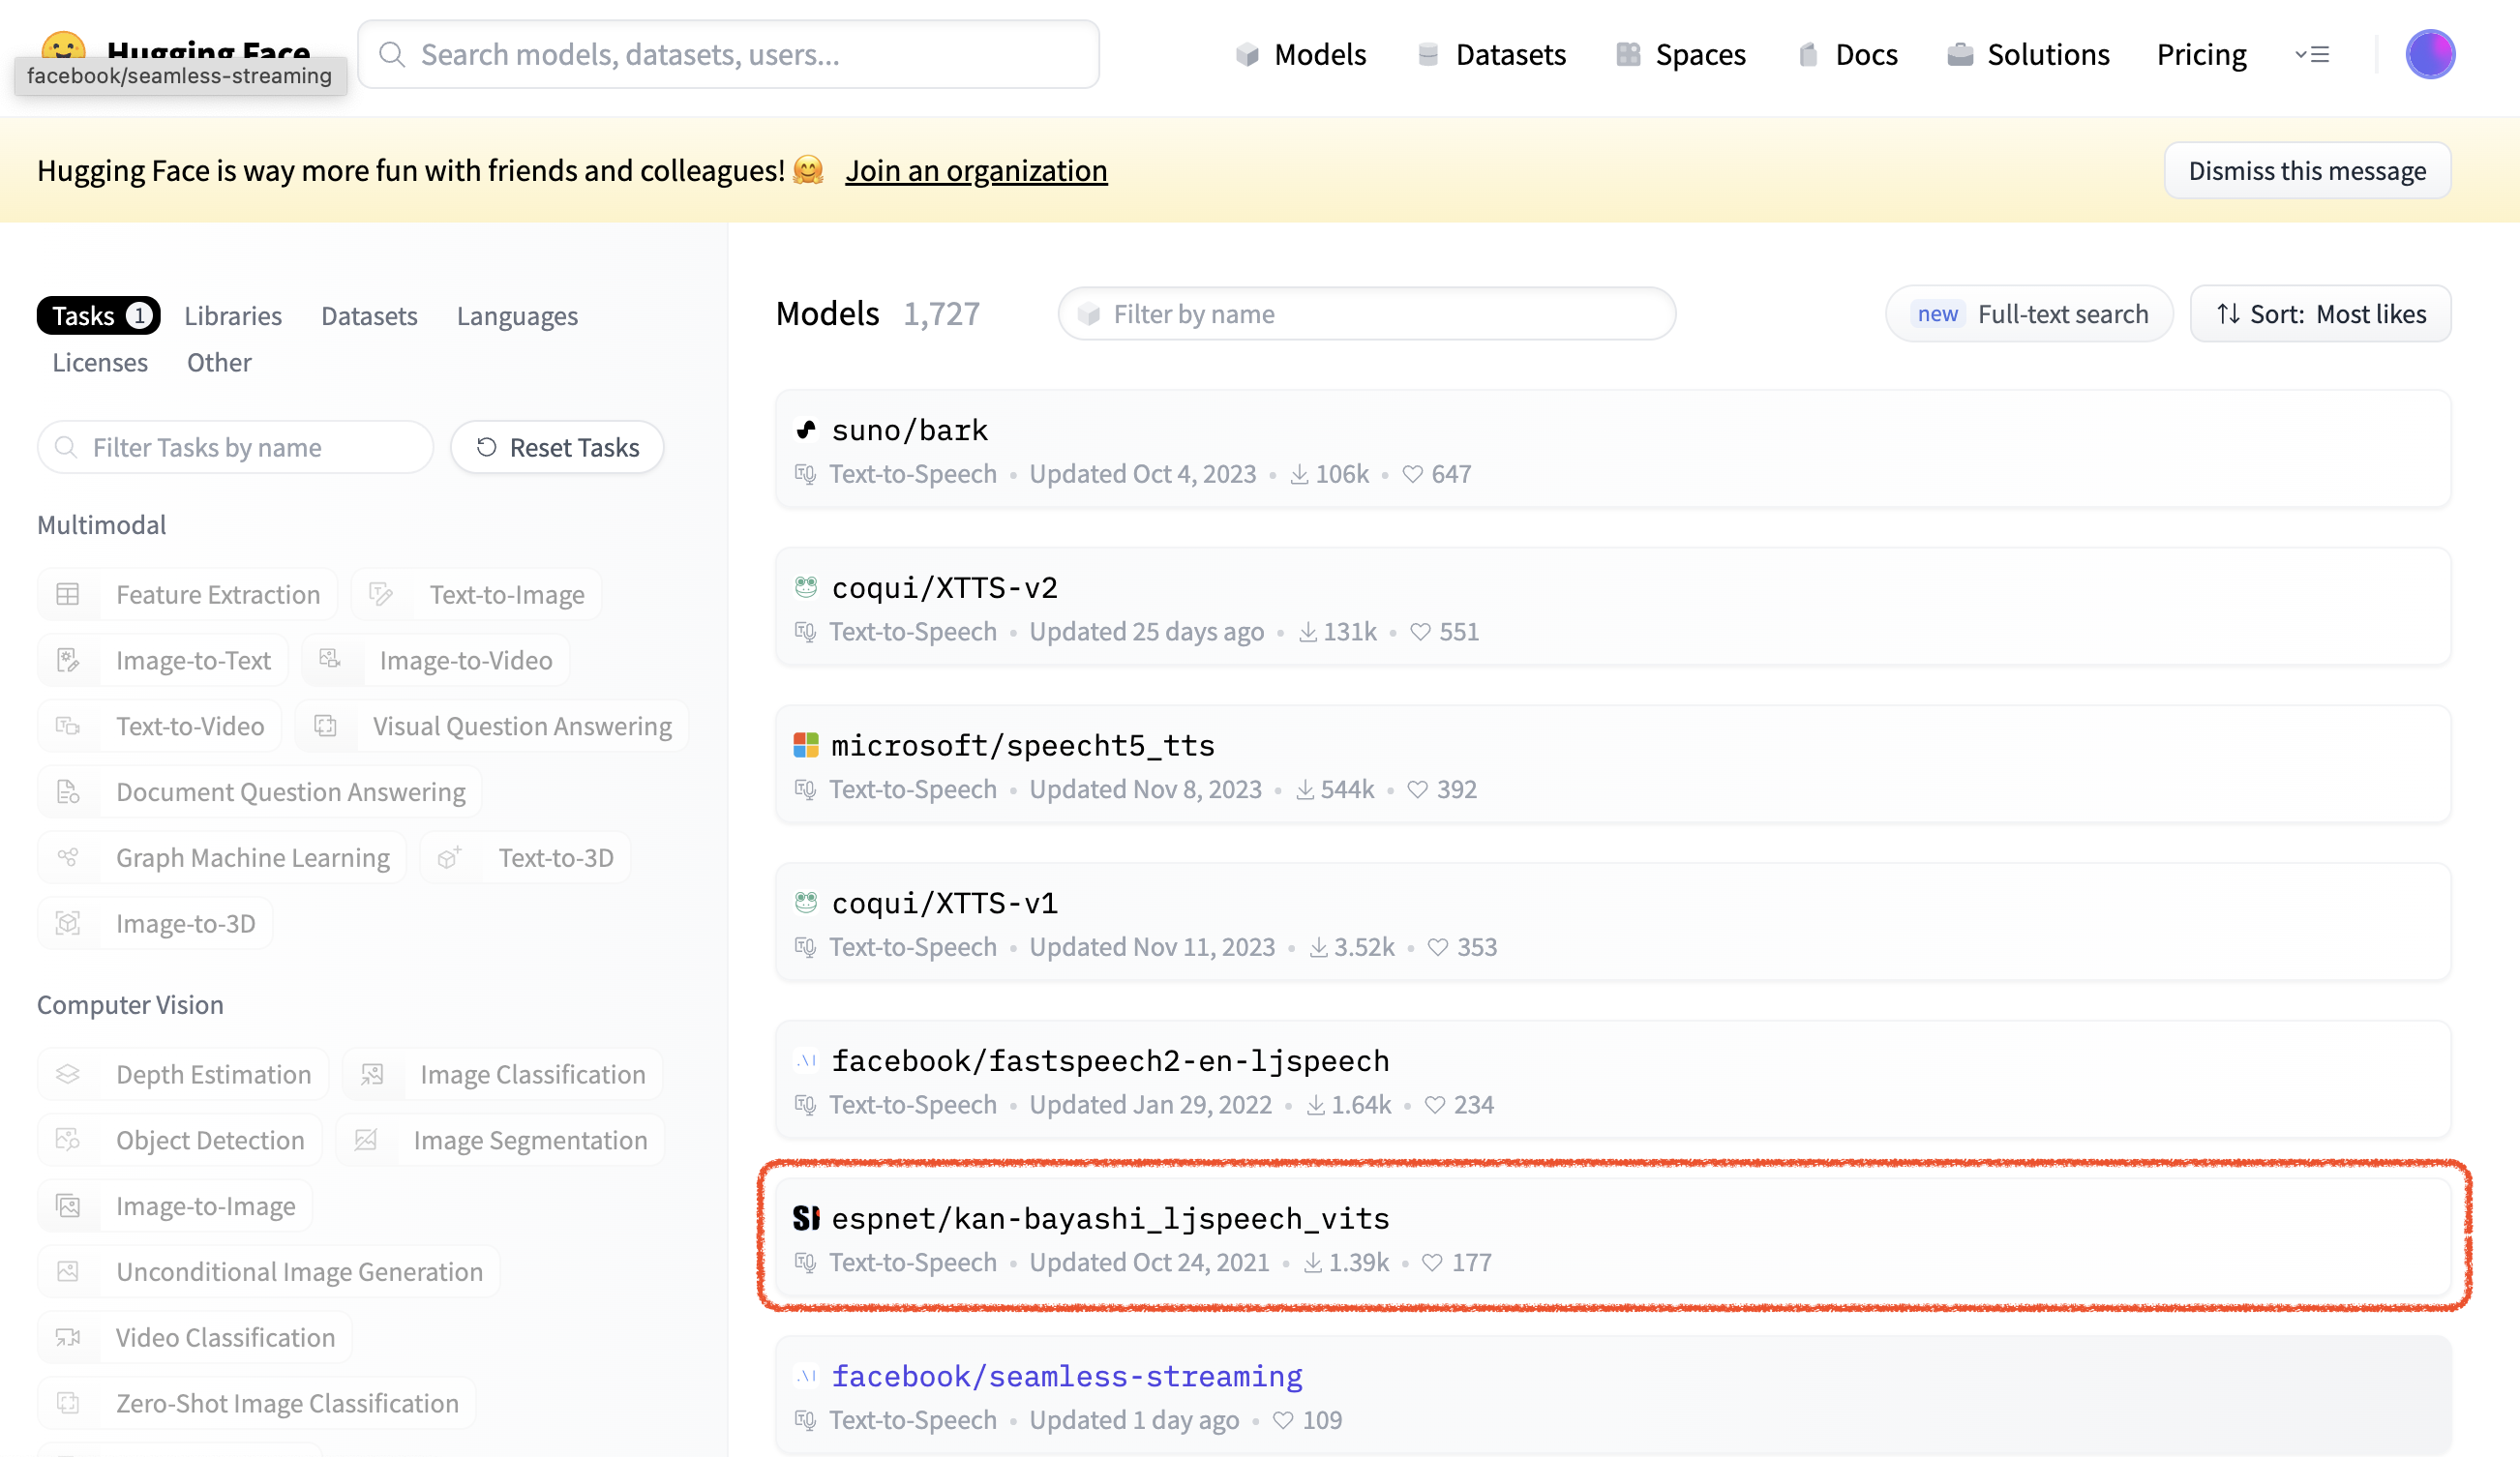Click the Depth Estimation task icon

tap(68, 1074)
